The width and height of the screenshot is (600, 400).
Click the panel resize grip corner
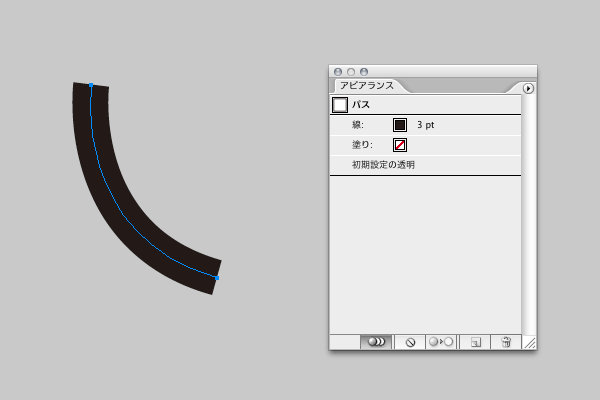530,342
